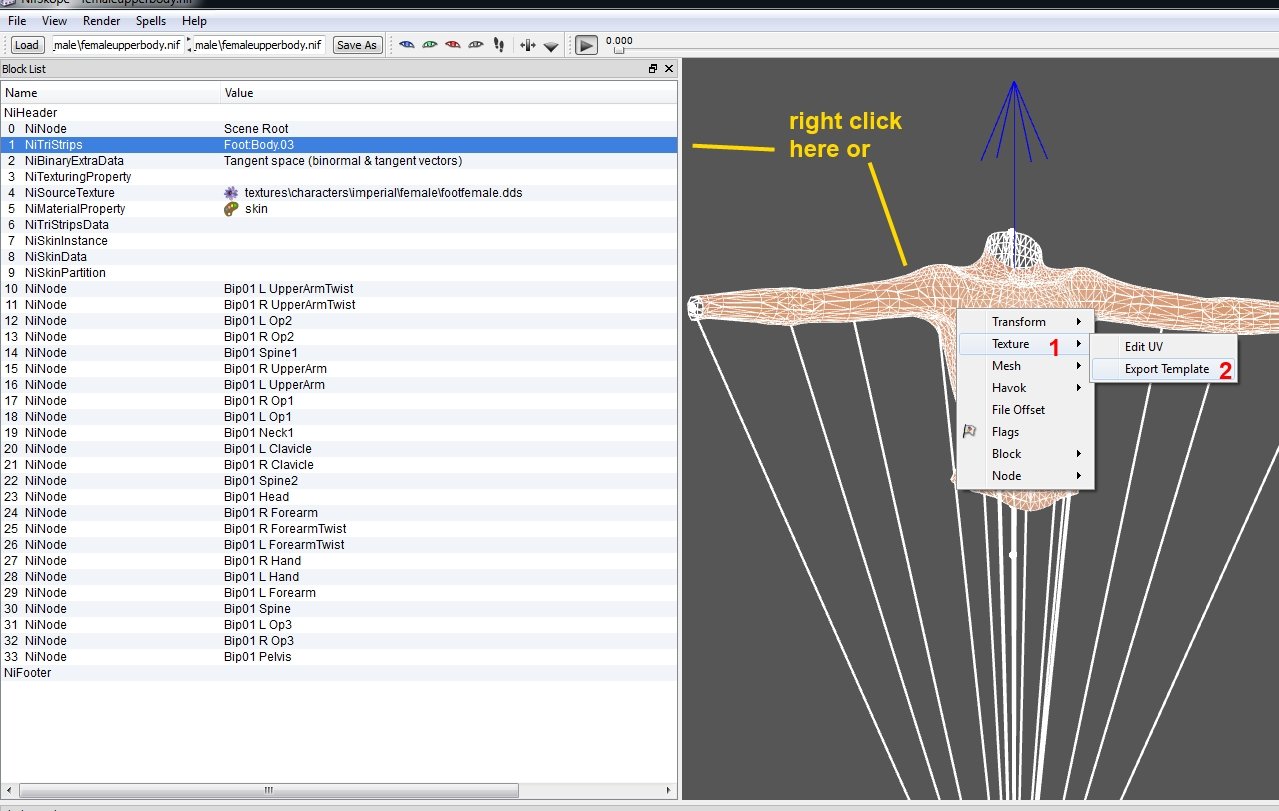The width and height of the screenshot is (1279, 811).
Task: Select the NiHeader row
Action: tap(338, 113)
